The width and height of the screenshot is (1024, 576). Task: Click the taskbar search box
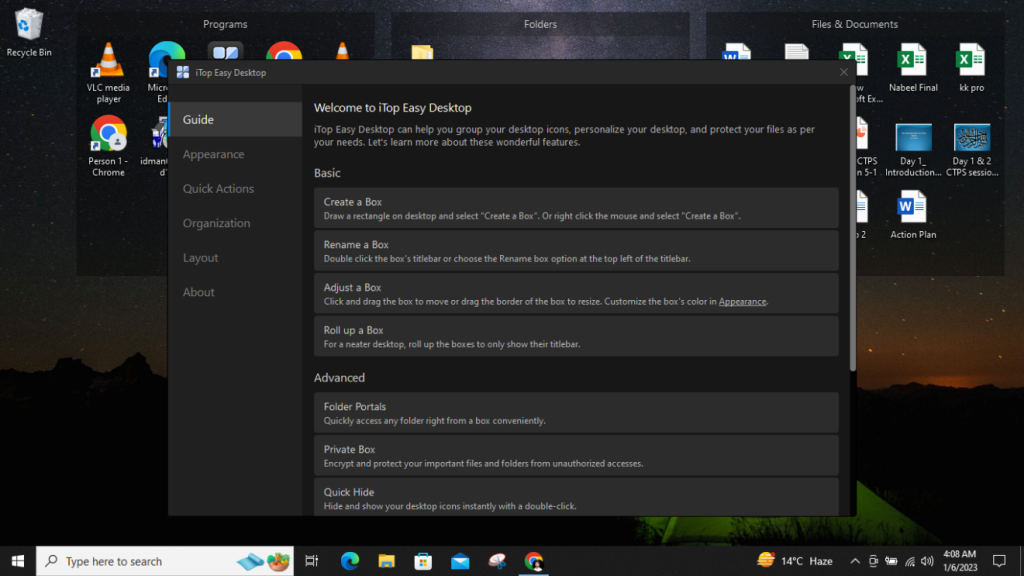point(150,561)
